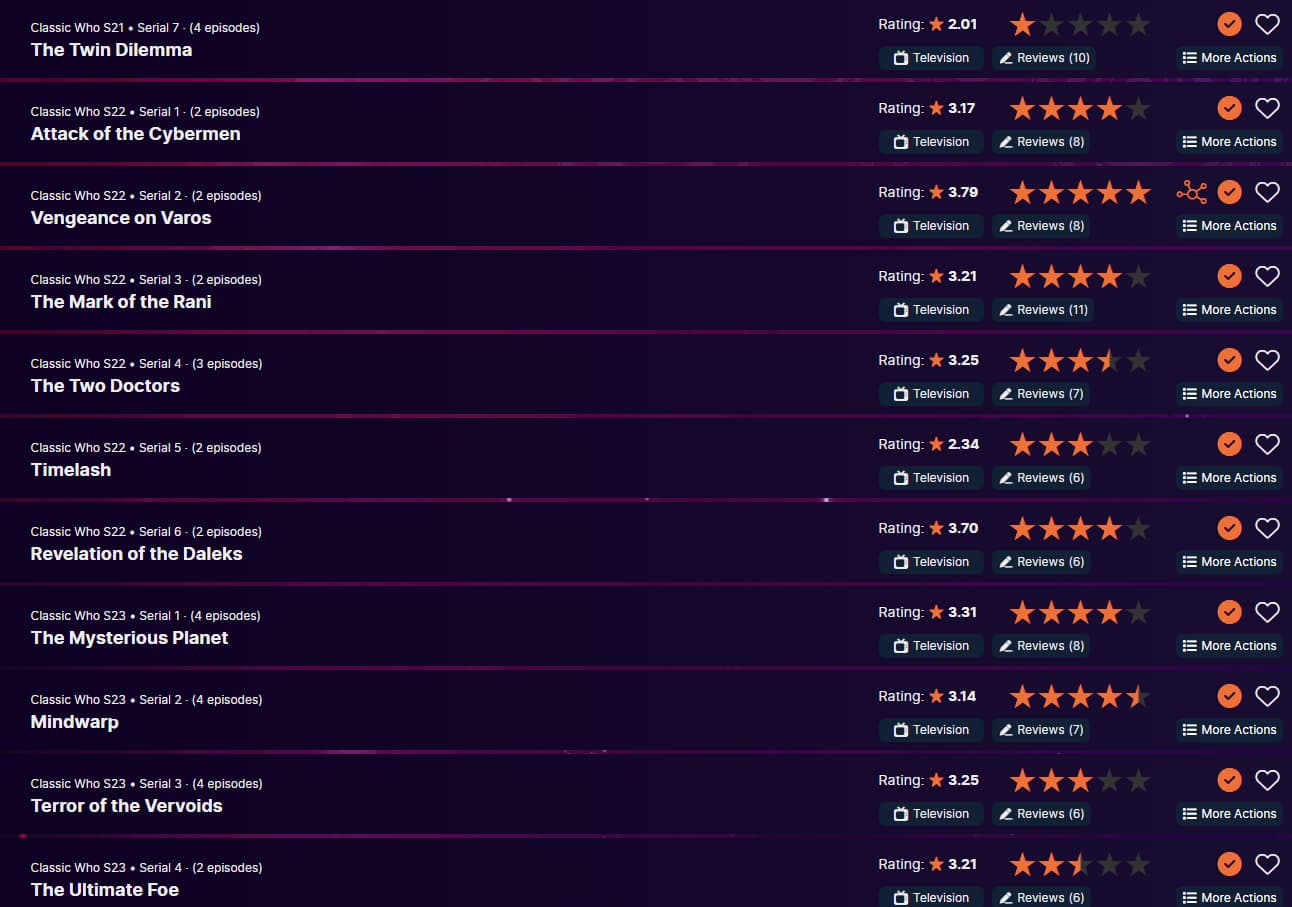Open Reviews (8) for The Mysterious Planet
Viewport: 1292px width, 907px height.
coord(1041,646)
